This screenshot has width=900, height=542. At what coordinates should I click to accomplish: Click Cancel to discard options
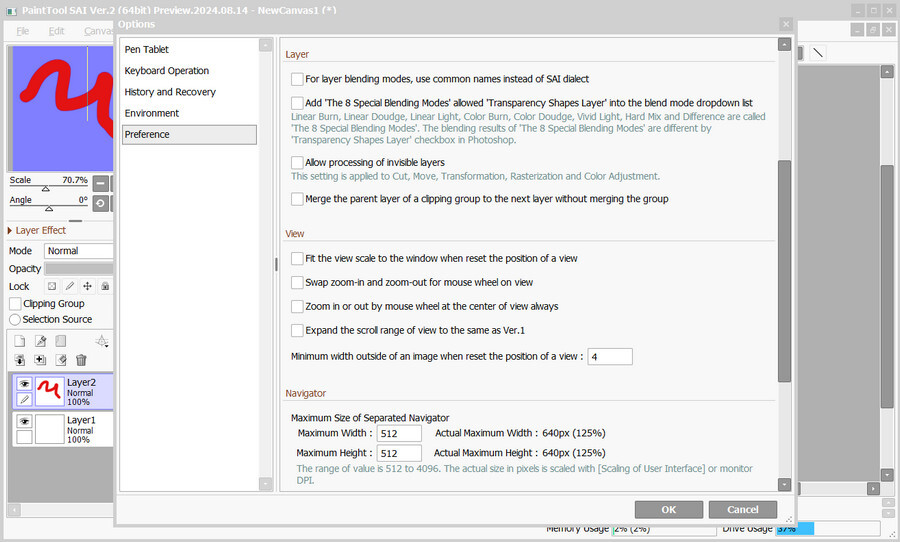coord(743,509)
